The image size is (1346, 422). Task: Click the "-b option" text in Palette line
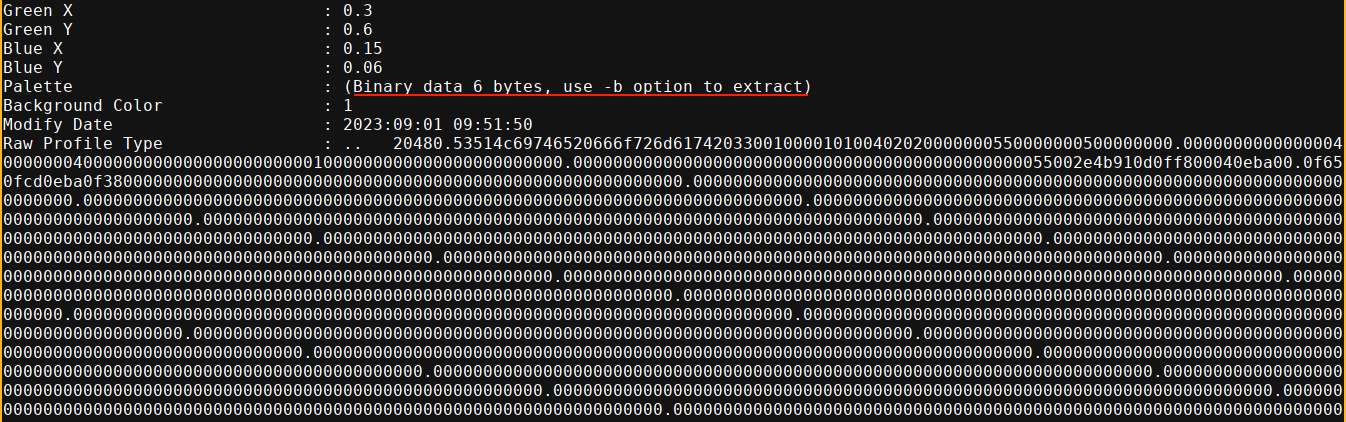[x=650, y=87]
